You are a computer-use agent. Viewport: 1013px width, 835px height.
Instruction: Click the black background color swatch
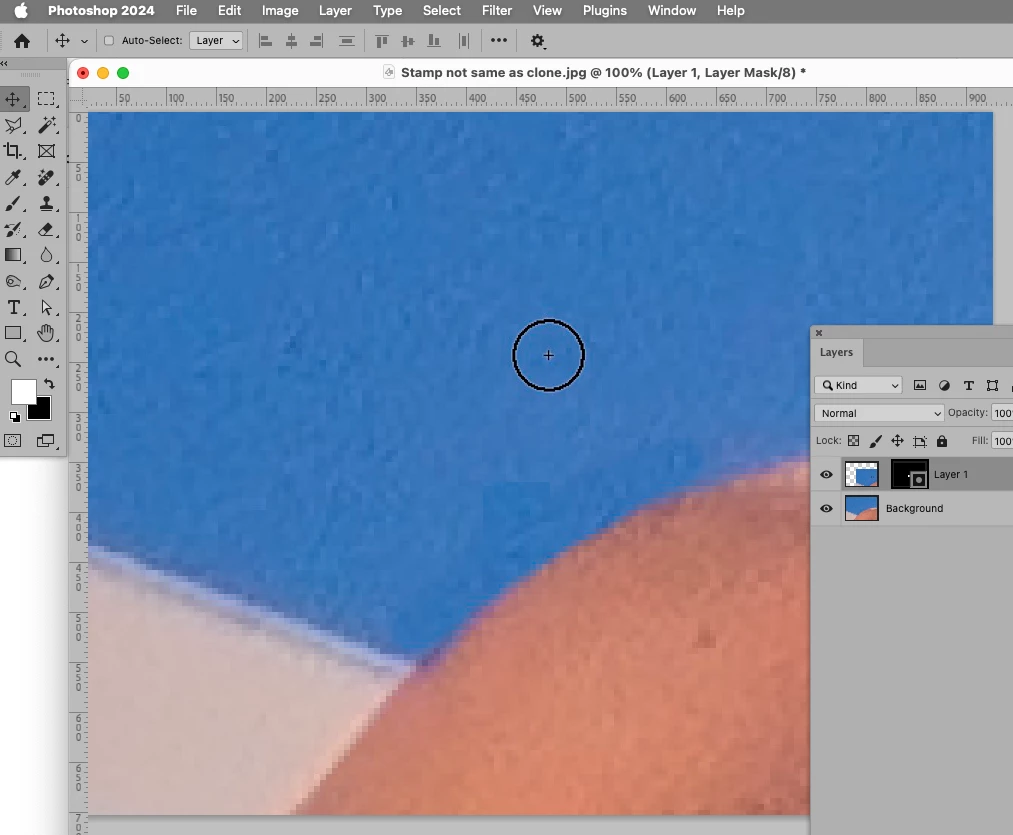(x=41, y=410)
